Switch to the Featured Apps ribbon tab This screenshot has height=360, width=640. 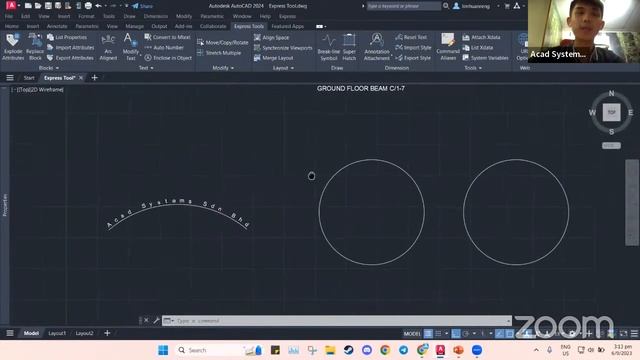coord(287,26)
